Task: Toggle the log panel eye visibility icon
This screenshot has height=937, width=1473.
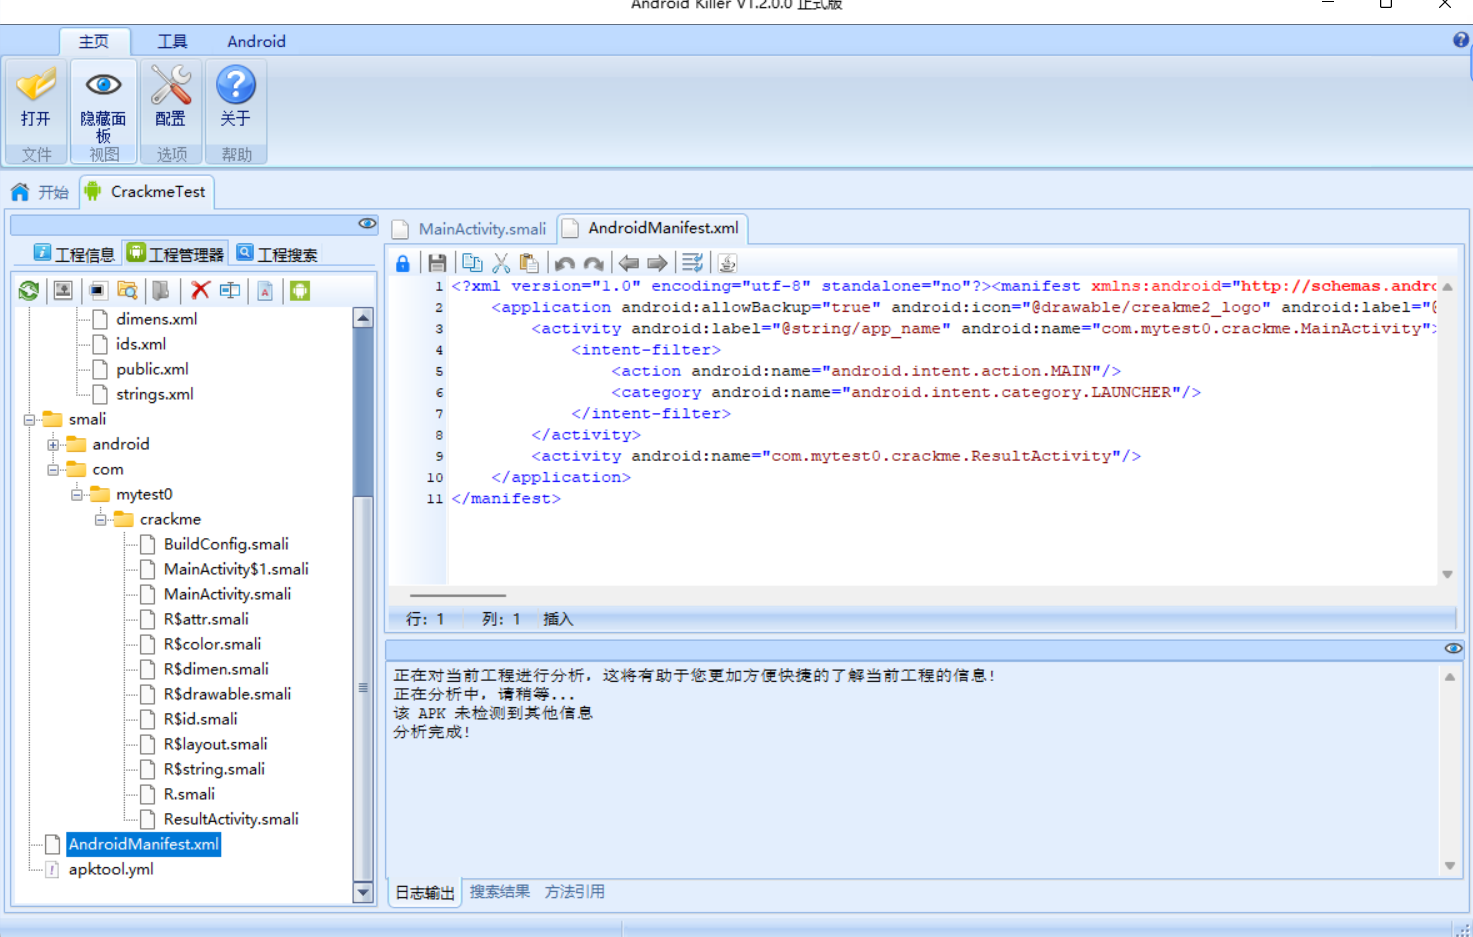Action: (1453, 648)
